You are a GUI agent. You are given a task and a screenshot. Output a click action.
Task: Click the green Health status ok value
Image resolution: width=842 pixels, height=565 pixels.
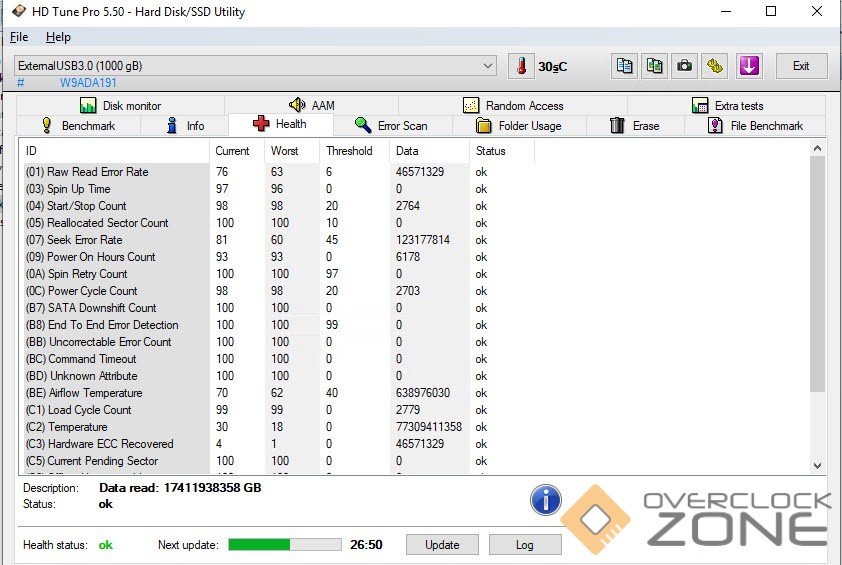pyautogui.click(x=105, y=545)
